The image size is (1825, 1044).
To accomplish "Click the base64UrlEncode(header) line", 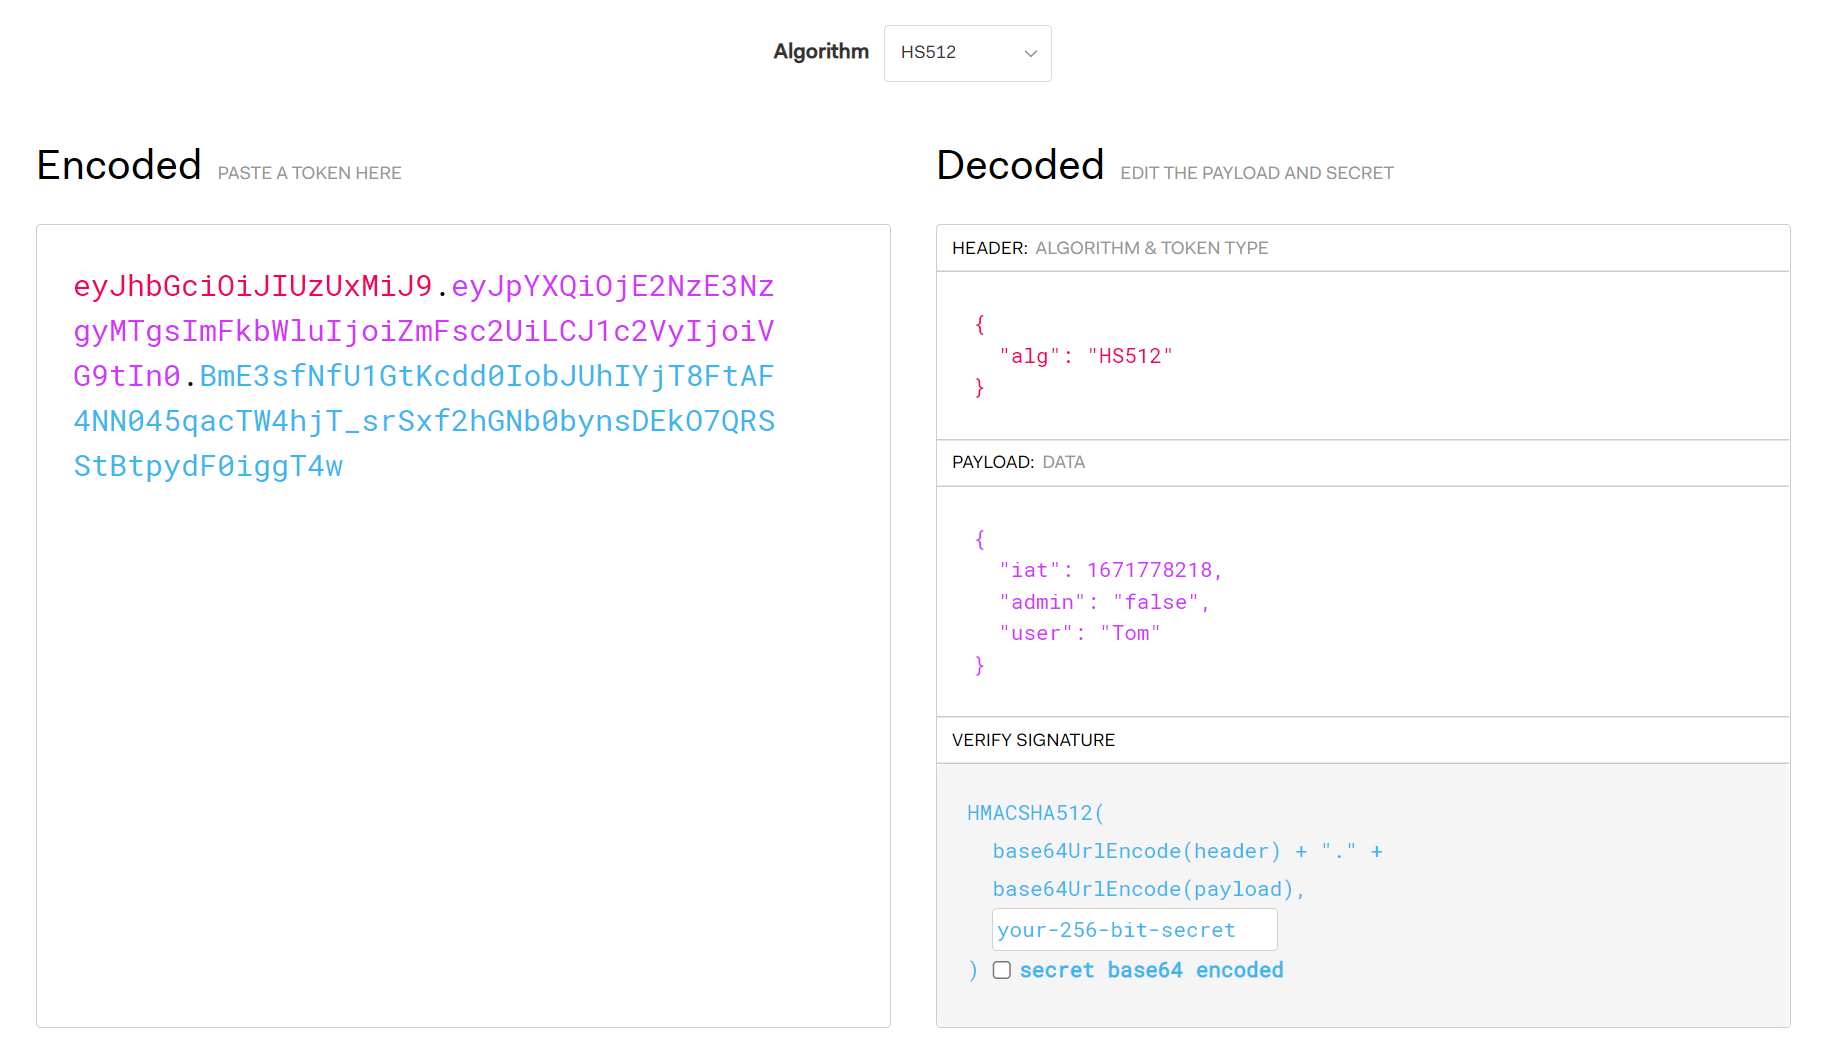I will click(x=1187, y=851).
